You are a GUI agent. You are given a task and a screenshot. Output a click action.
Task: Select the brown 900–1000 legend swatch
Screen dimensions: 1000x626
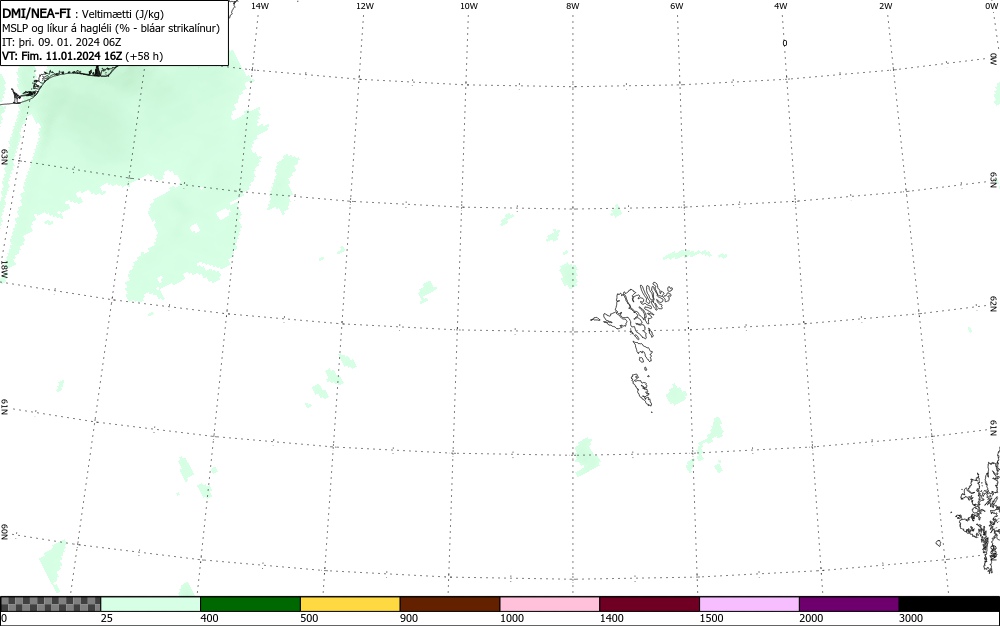tap(450, 604)
